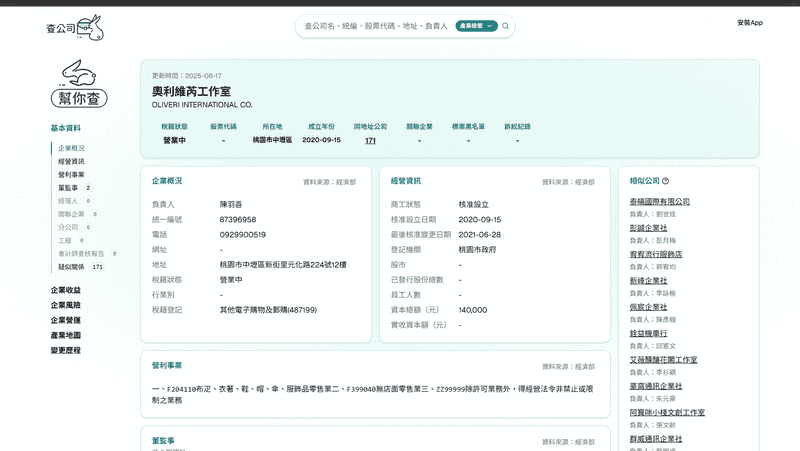Open the 安裝App link
Image resolution: width=800 pixels, height=451 pixels.
pos(749,22)
